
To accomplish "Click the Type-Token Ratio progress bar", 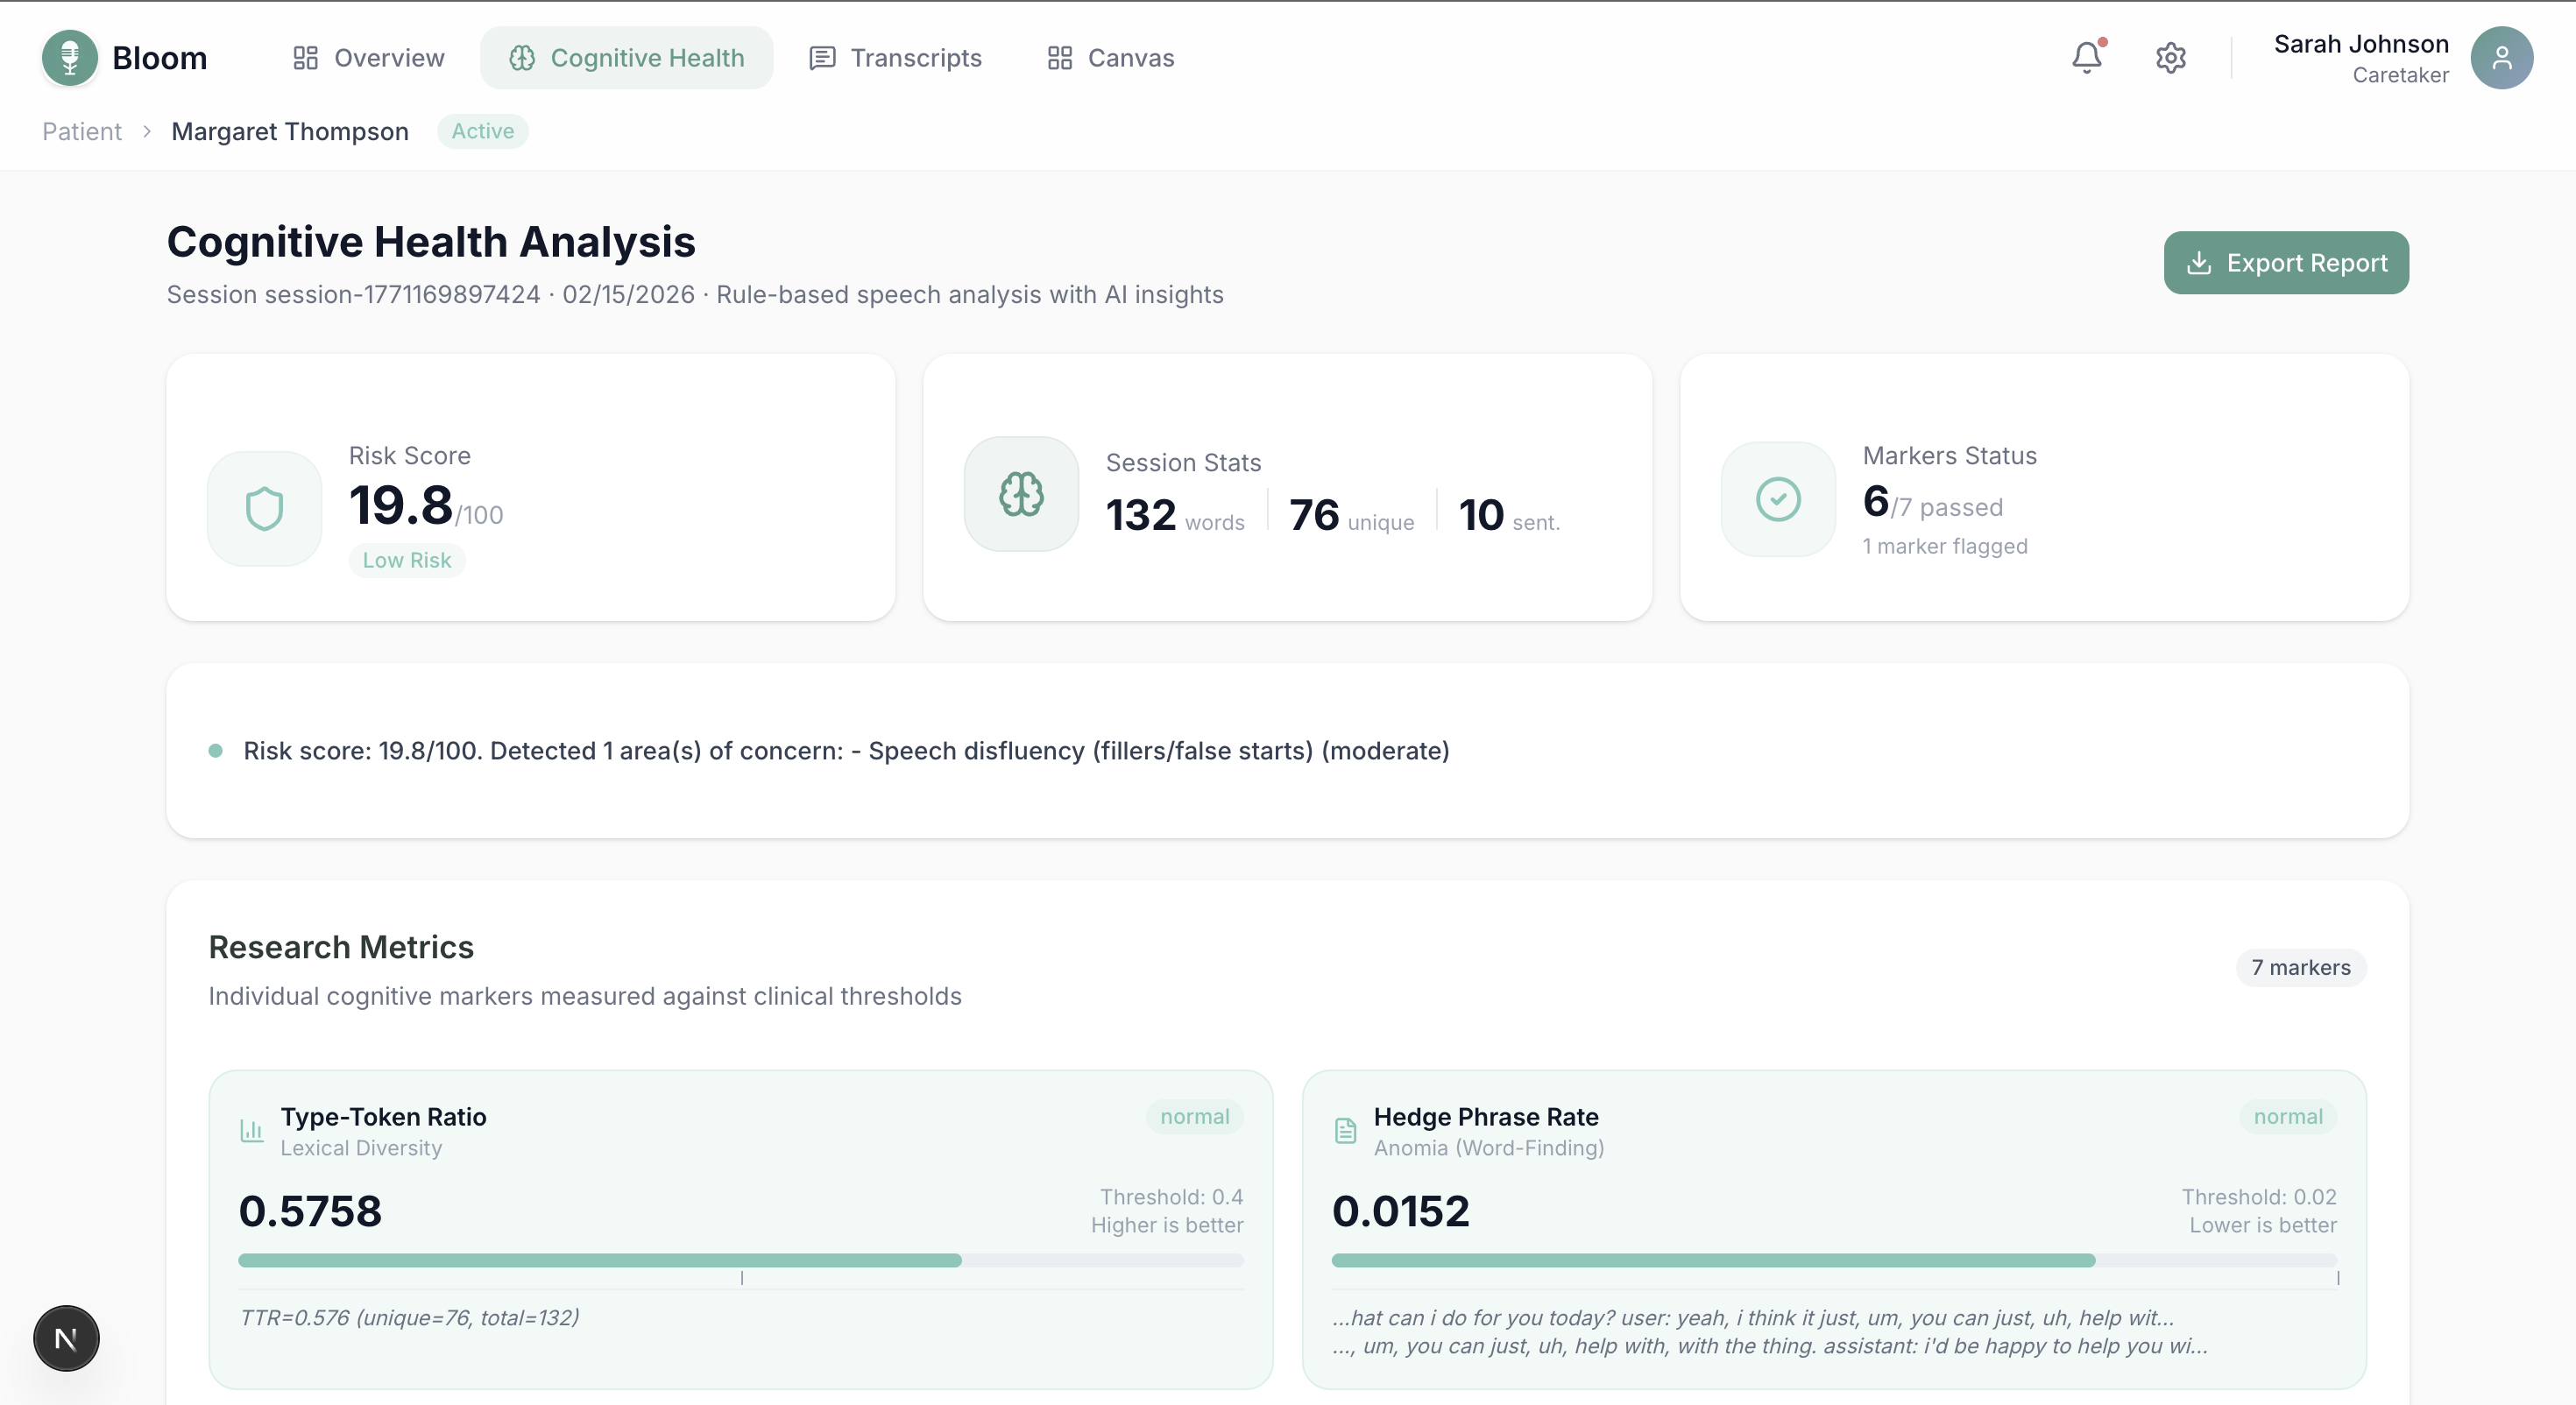I will click(x=740, y=1260).
